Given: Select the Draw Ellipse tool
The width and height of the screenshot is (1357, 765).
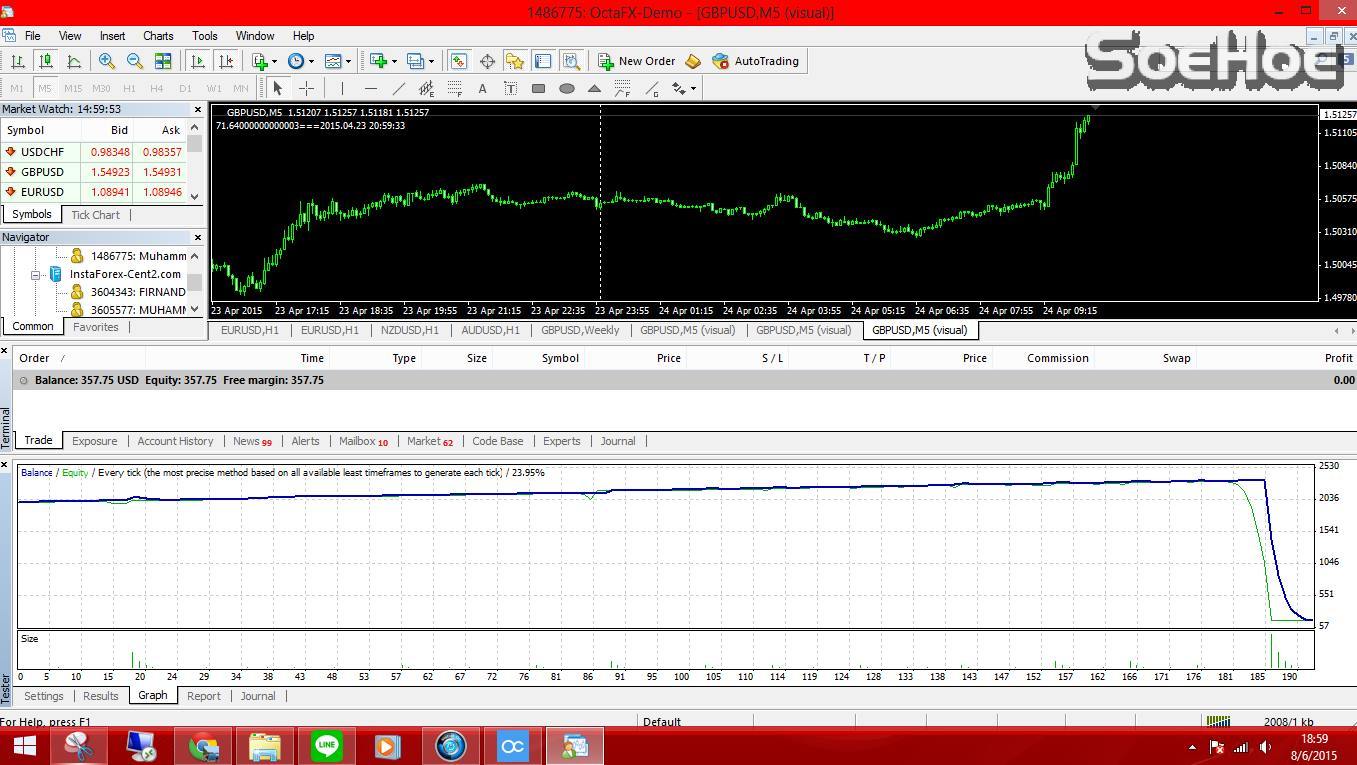Looking at the screenshot, I should 566,88.
